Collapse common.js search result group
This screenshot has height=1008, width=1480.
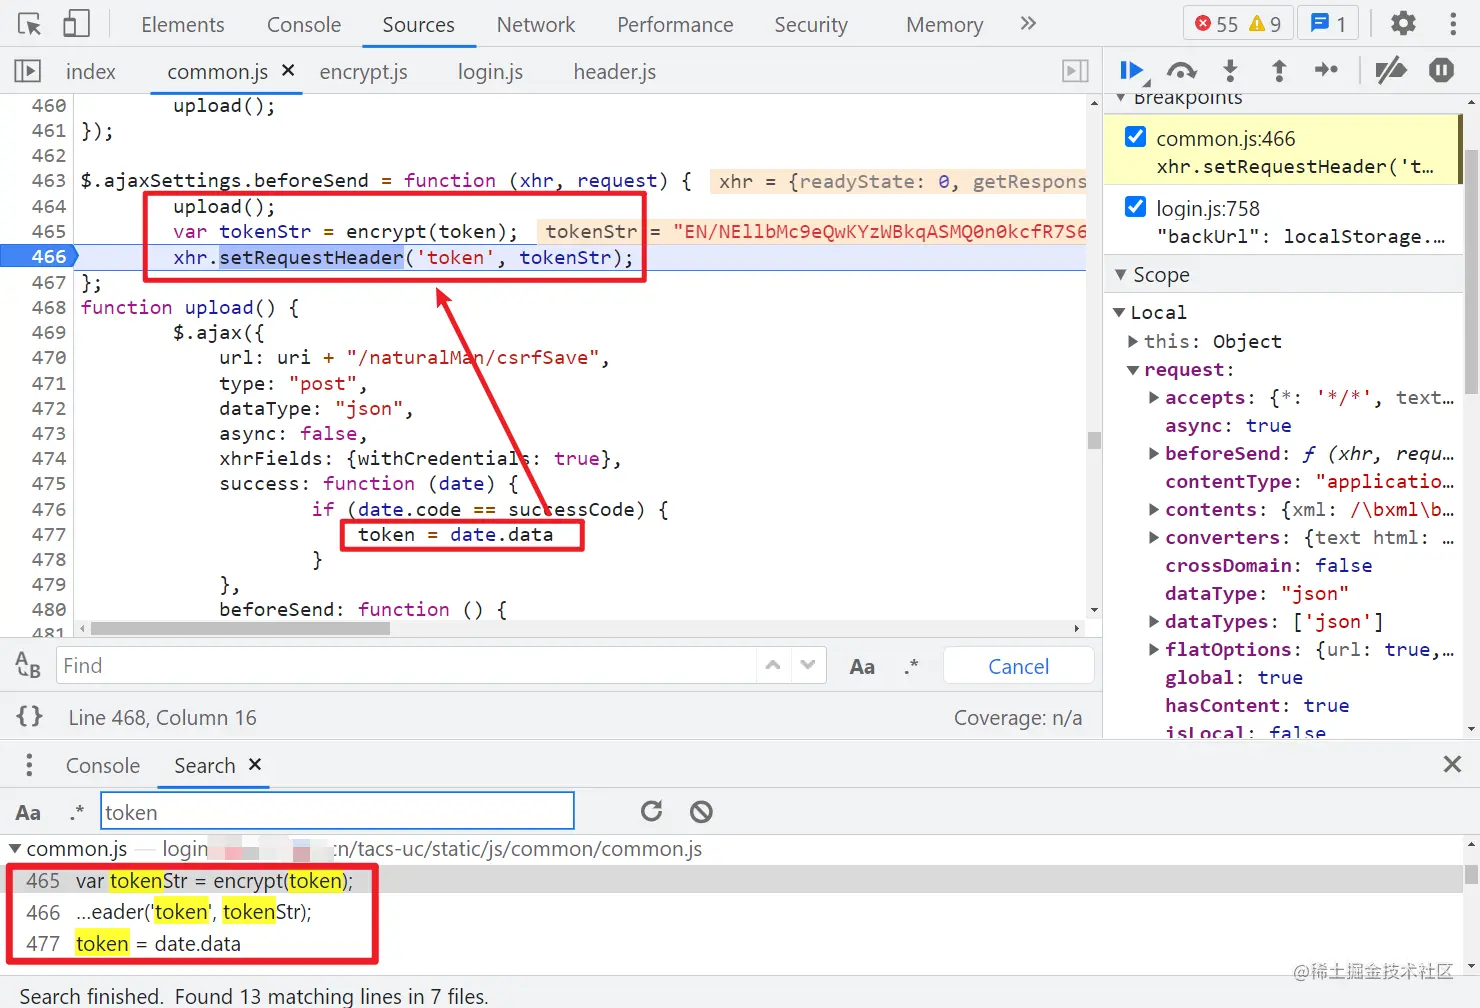tap(15, 849)
